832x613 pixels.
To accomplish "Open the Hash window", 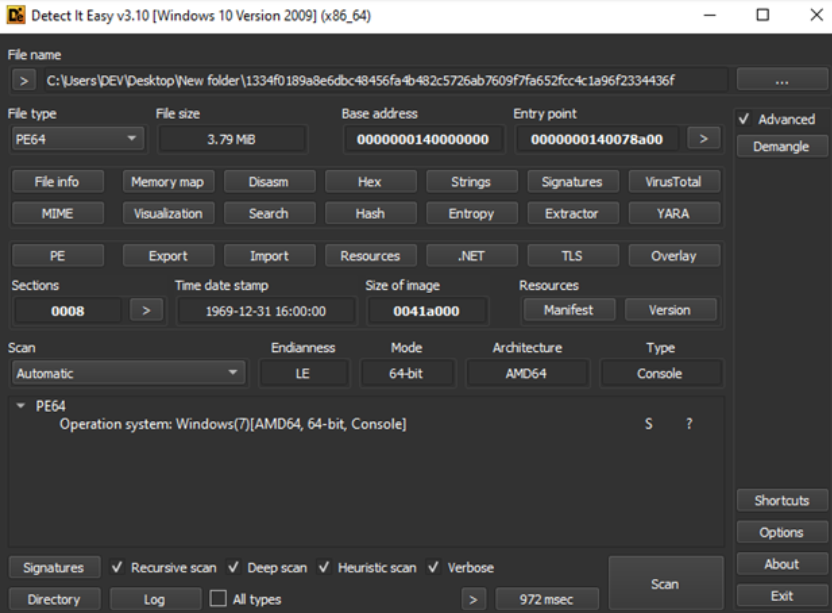I will pos(370,213).
